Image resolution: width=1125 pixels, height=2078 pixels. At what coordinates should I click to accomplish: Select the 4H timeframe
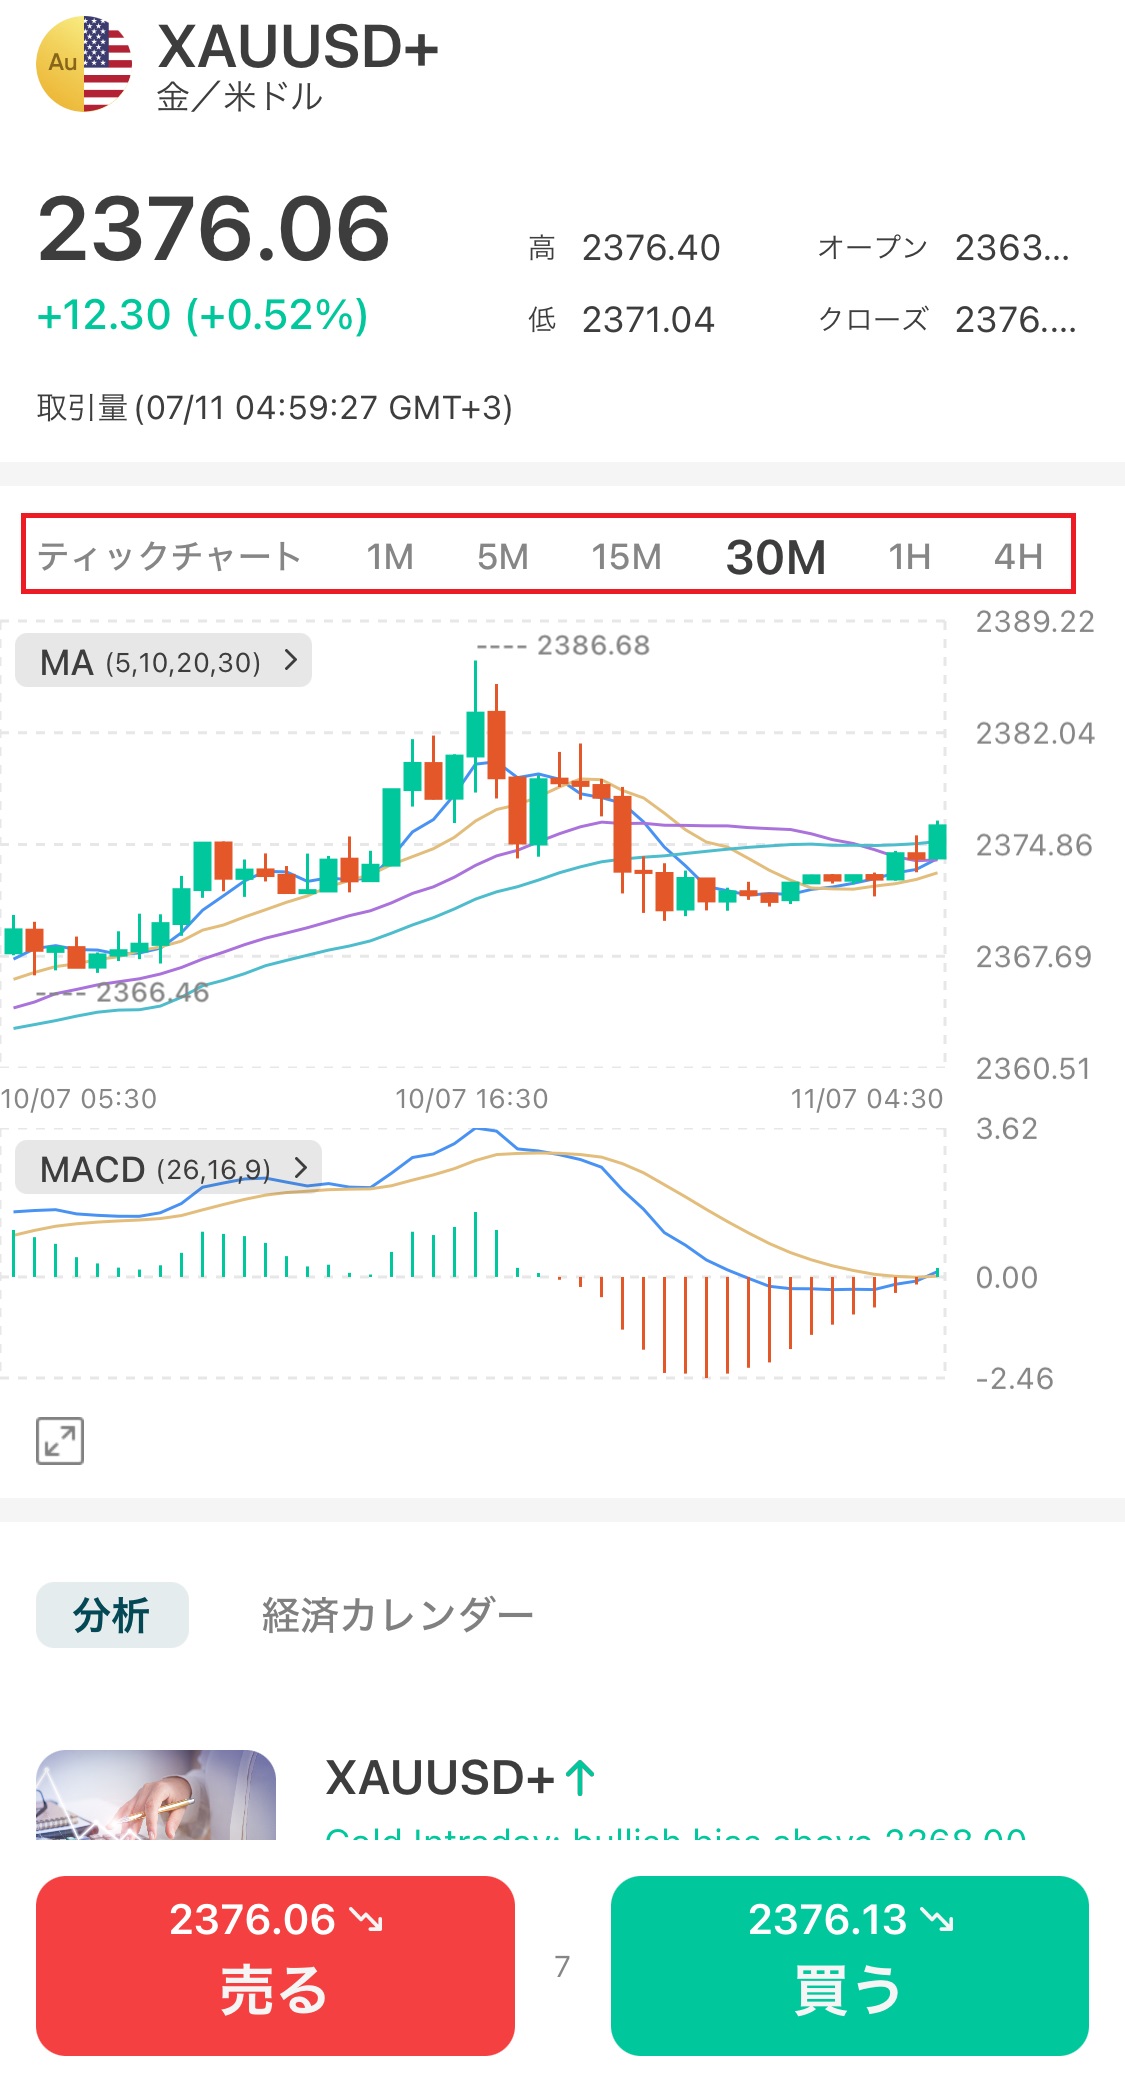point(1018,556)
